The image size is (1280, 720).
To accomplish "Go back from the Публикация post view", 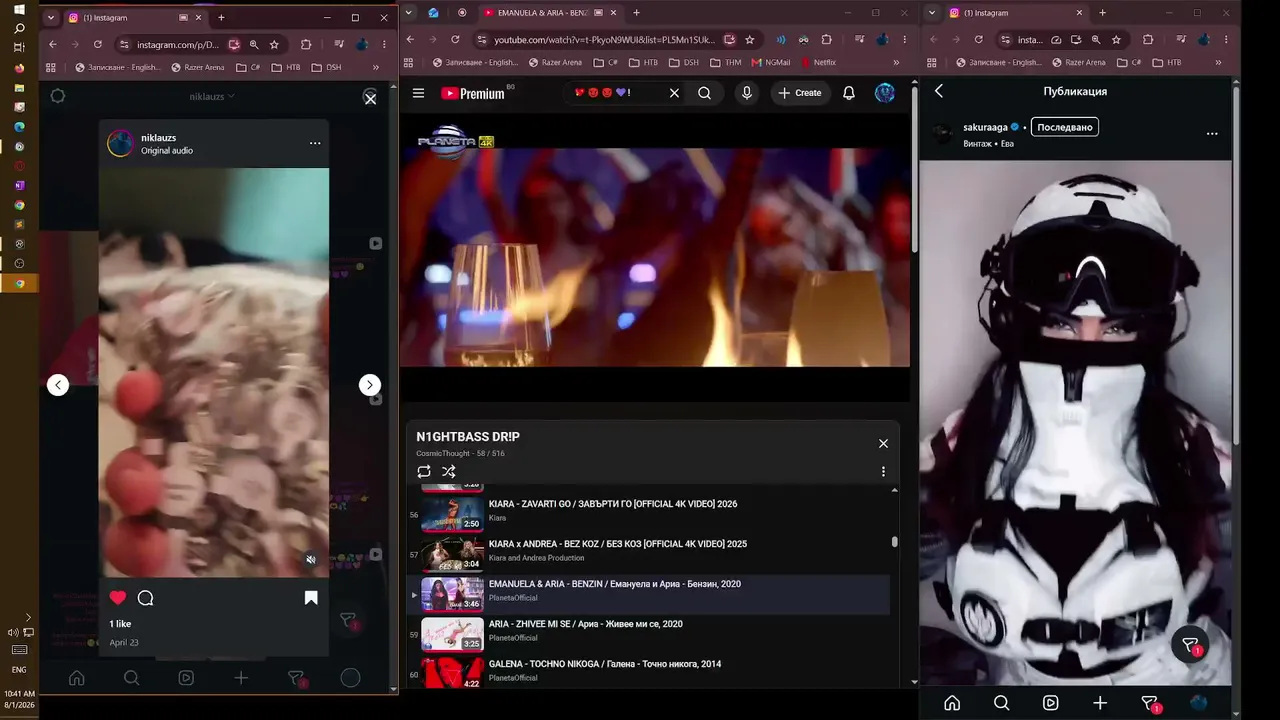I will coord(939,91).
